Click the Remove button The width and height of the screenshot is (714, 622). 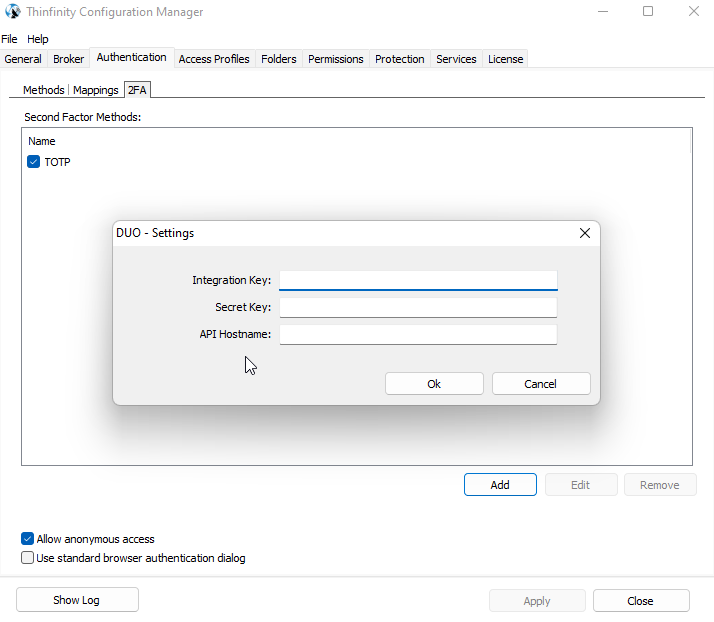(660, 484)
